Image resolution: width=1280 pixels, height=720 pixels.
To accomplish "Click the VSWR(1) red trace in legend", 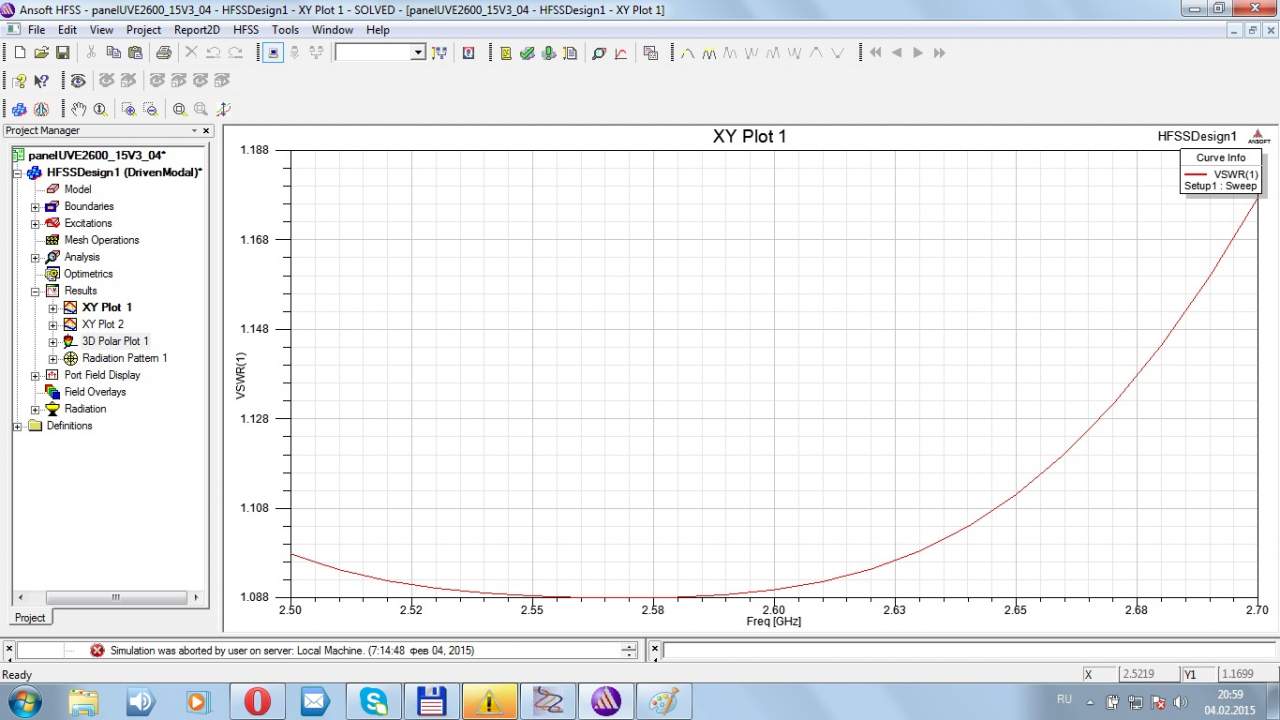I will point(1196,174).
